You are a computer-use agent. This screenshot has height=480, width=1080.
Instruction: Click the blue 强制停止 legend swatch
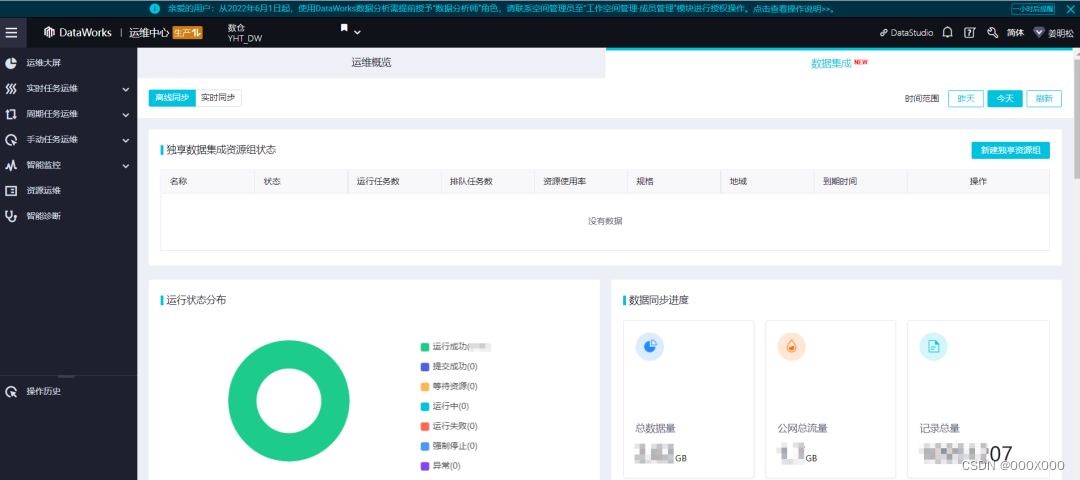424,446
